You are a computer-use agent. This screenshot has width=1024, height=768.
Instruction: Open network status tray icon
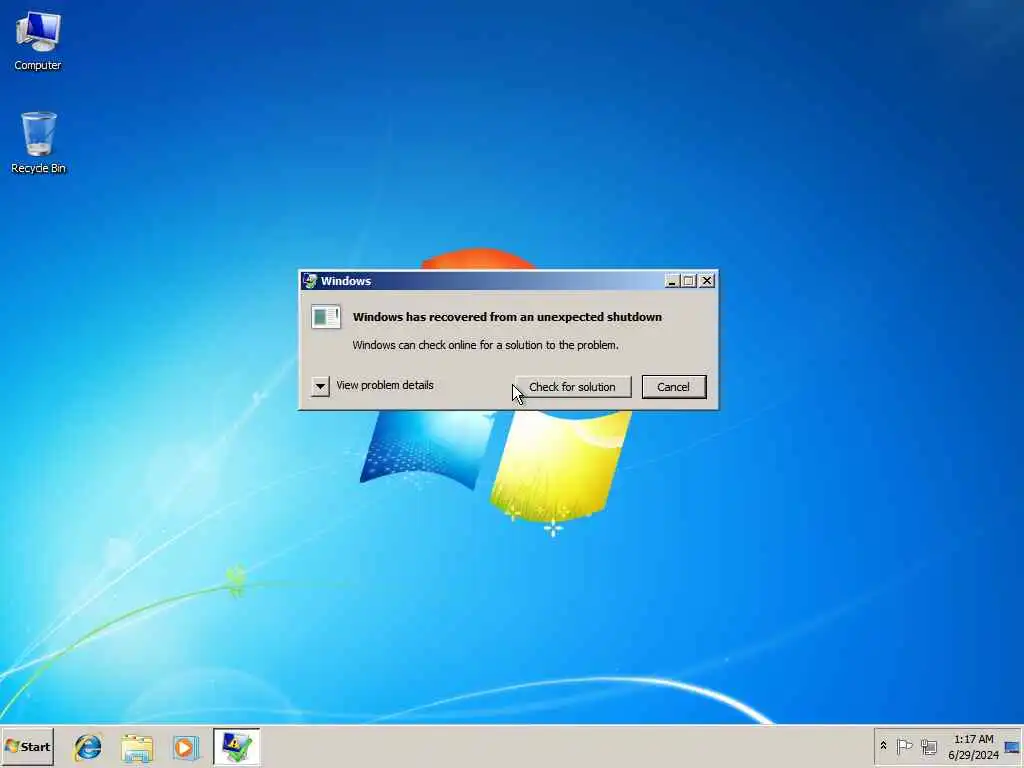tap(929, 746)
